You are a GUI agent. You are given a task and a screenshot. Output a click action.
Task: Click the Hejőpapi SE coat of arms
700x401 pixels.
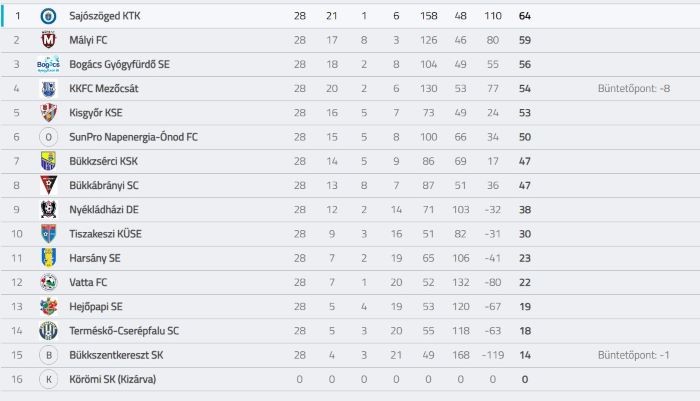[x=48, y=306]
